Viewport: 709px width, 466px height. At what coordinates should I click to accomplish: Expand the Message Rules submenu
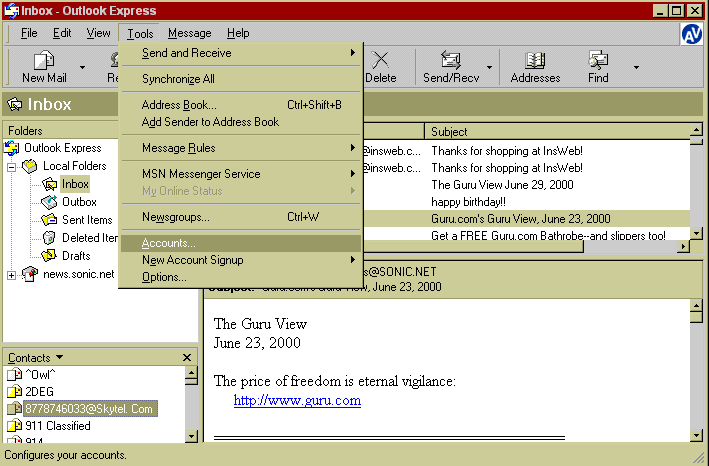pos(241,148)
